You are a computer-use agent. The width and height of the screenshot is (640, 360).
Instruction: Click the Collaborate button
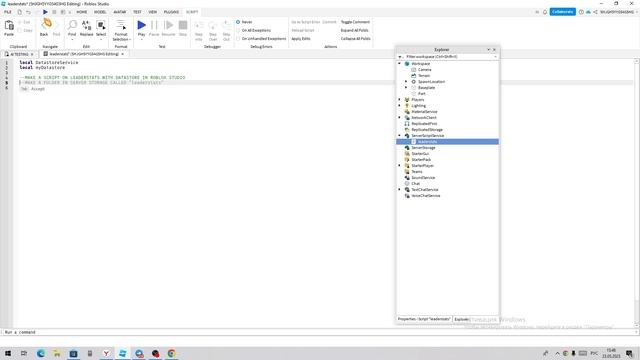pyautogui.click(x=562, y=12)
